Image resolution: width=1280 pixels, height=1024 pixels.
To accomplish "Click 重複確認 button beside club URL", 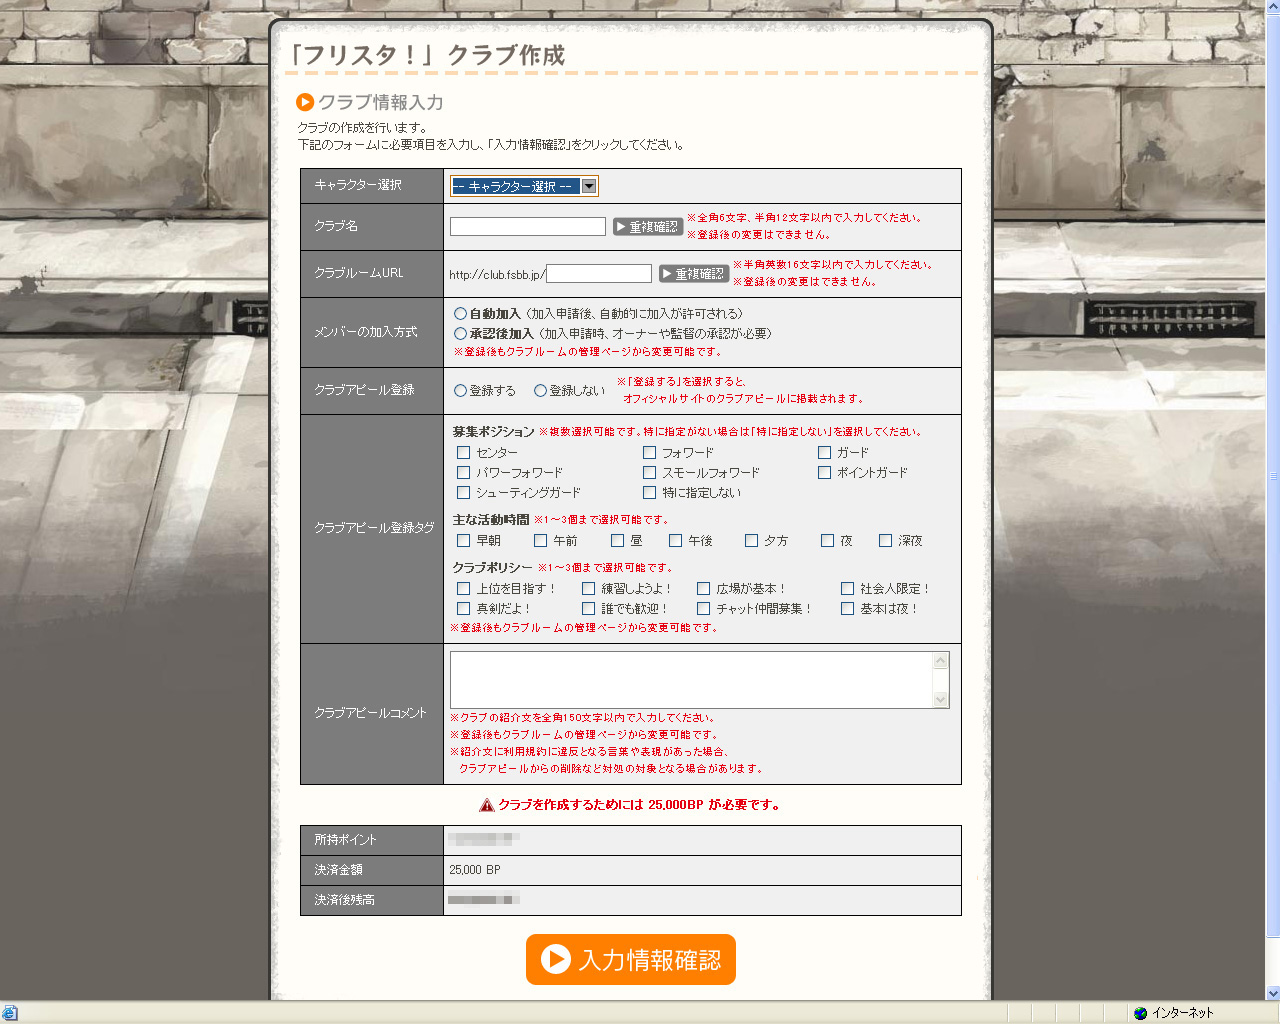I will click(694, 274).
